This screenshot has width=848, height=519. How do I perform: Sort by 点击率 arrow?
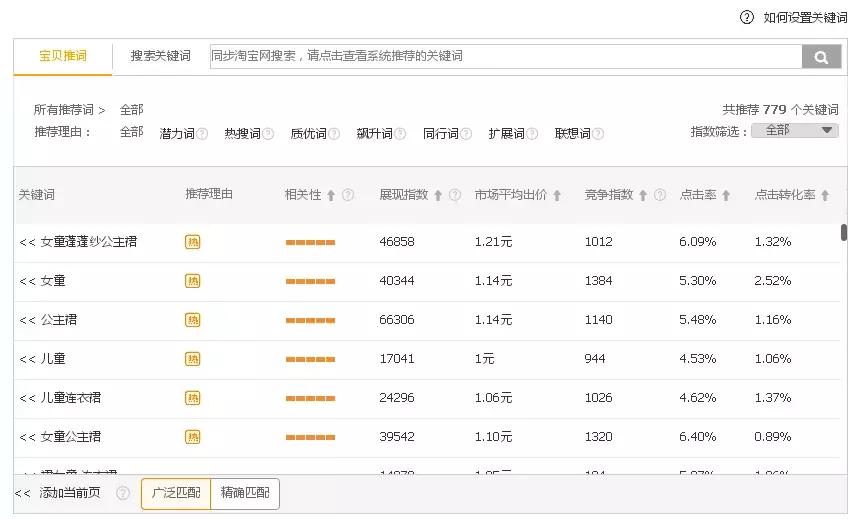tap(726, 195)
